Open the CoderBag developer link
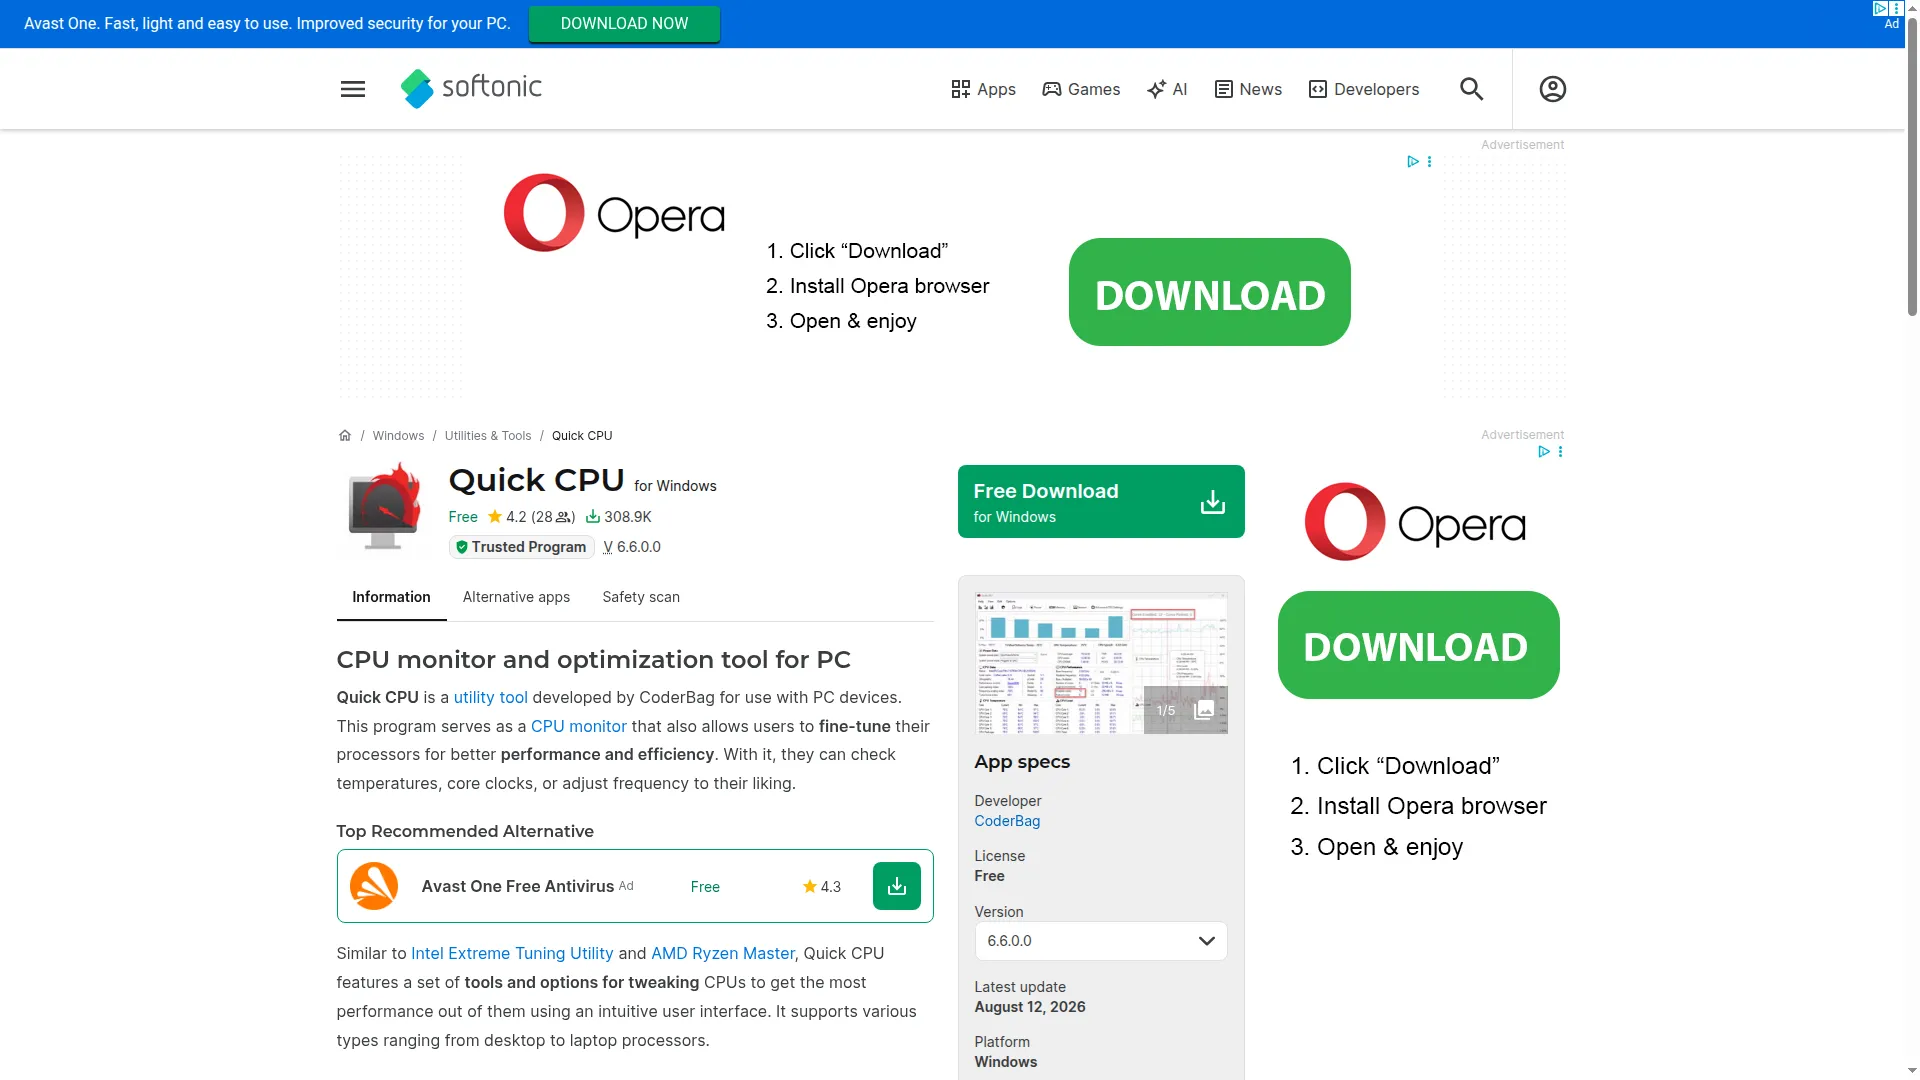This screenshot has height=1080, width=1920. tap(1007, 821)
